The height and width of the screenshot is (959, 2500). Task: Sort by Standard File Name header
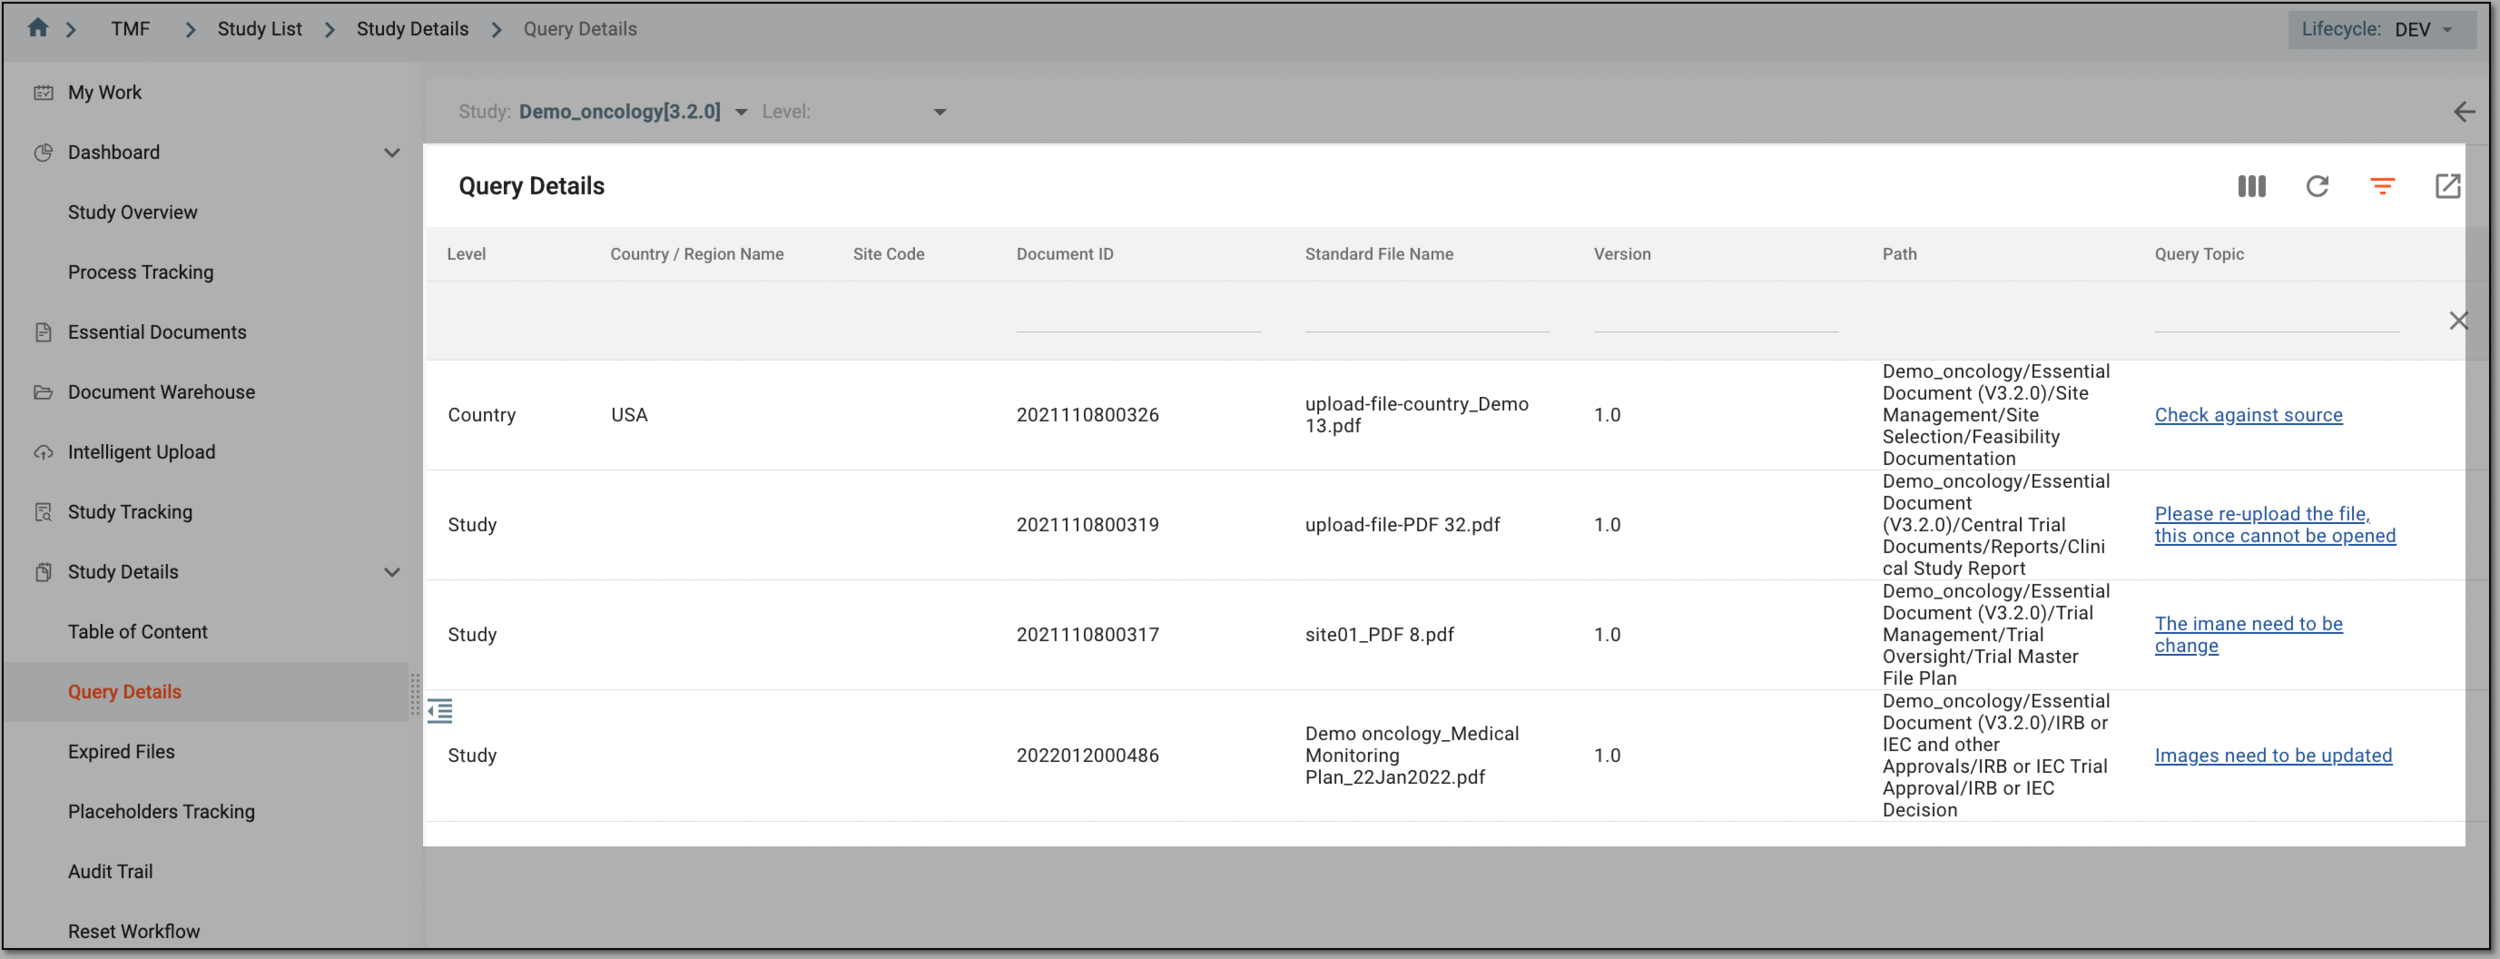[1379, 254]
